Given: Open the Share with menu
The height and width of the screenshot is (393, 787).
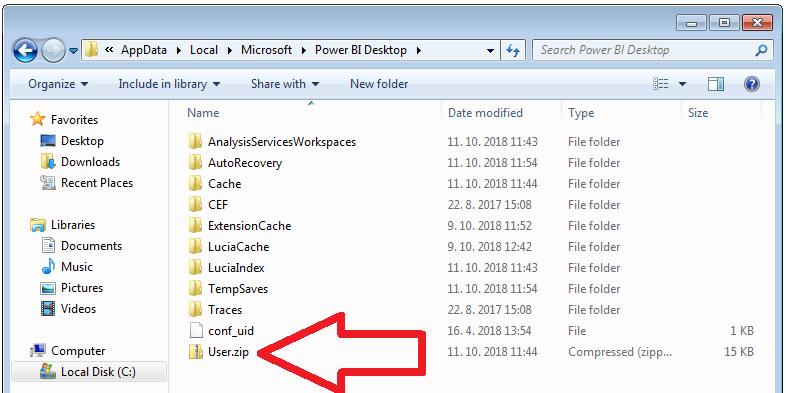Looking at the screenshot, I should pos(285,84).
